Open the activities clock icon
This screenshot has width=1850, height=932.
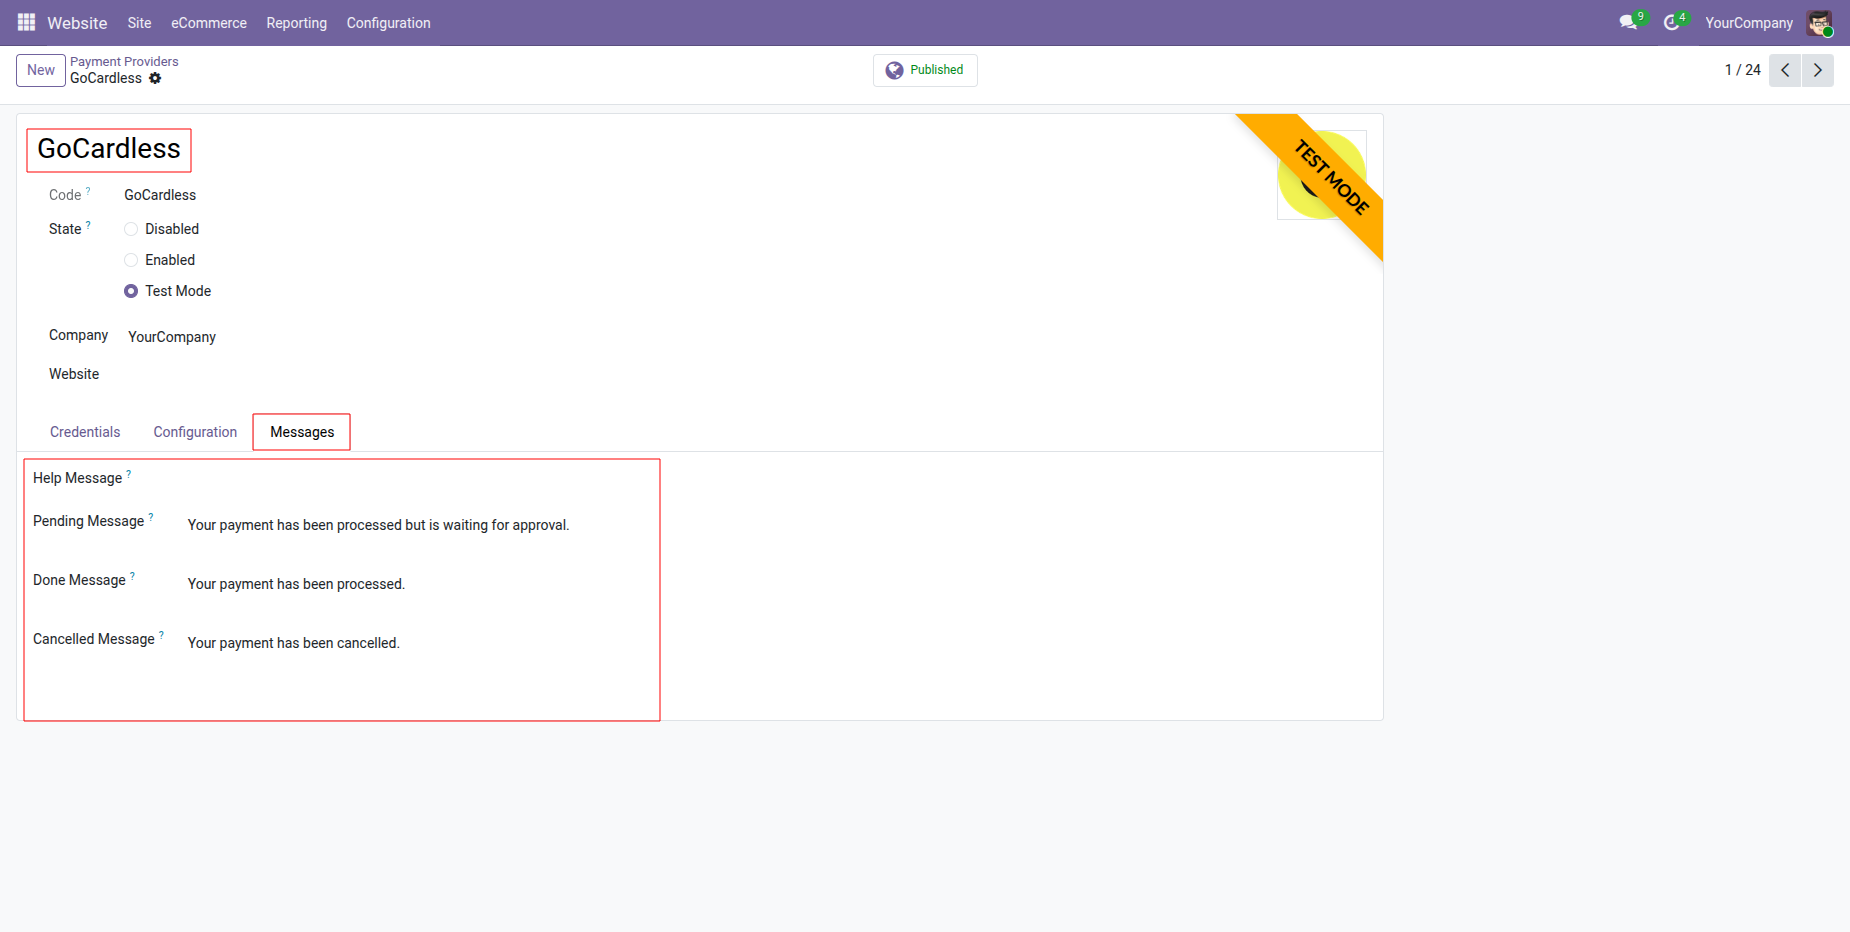(x=1672, y=22)
